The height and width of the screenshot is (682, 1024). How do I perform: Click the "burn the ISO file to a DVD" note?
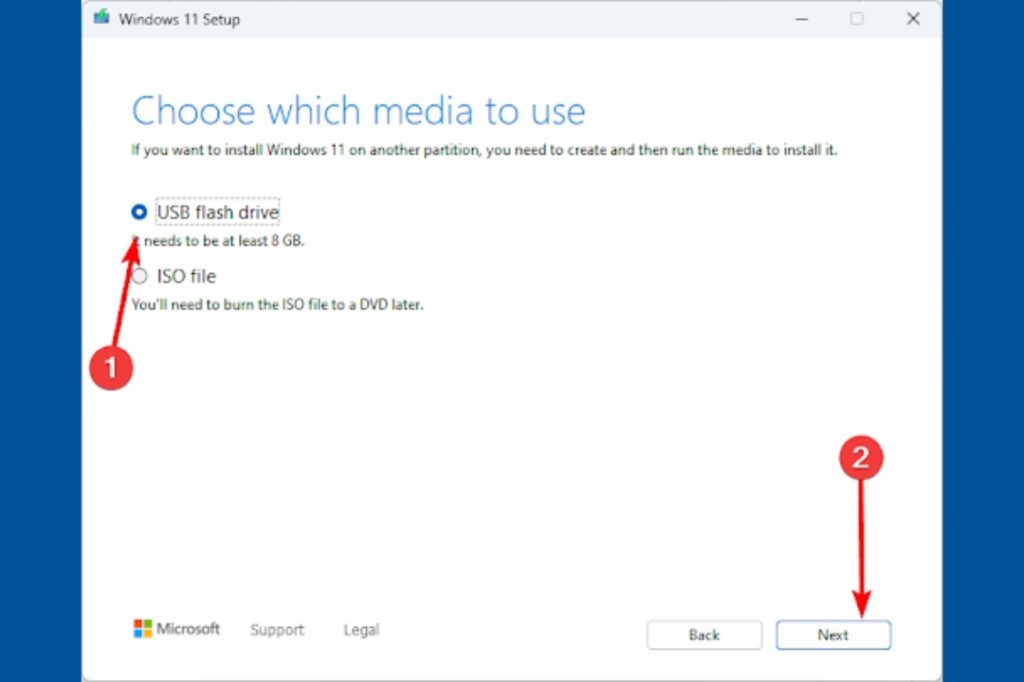(278, 304)
